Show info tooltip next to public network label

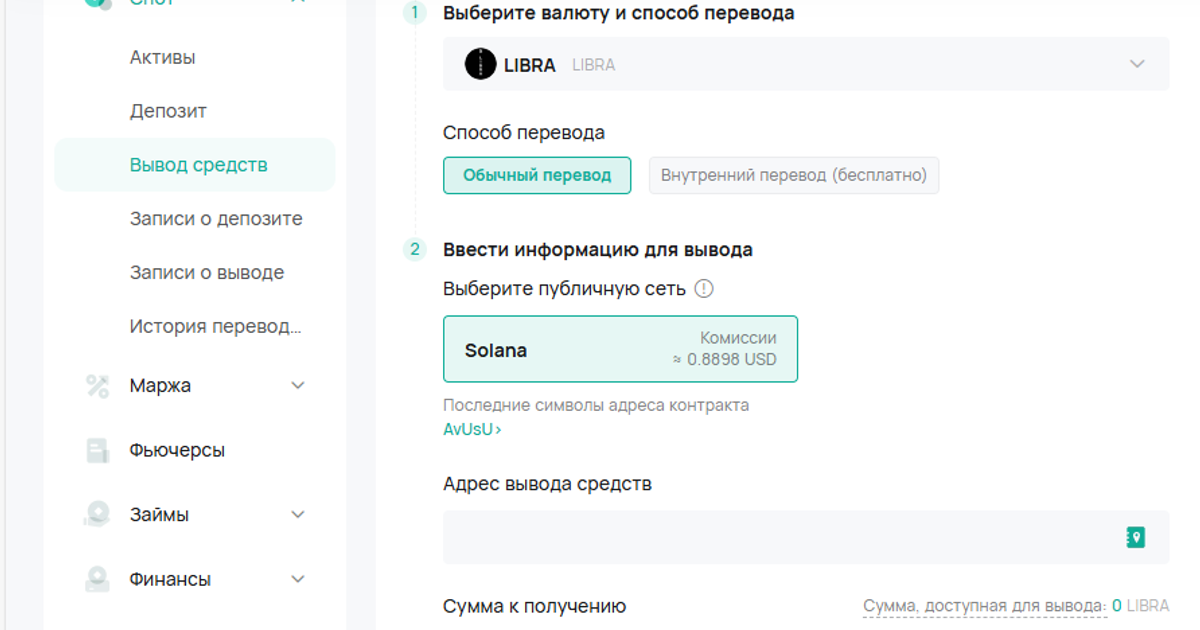coord(704,289)
